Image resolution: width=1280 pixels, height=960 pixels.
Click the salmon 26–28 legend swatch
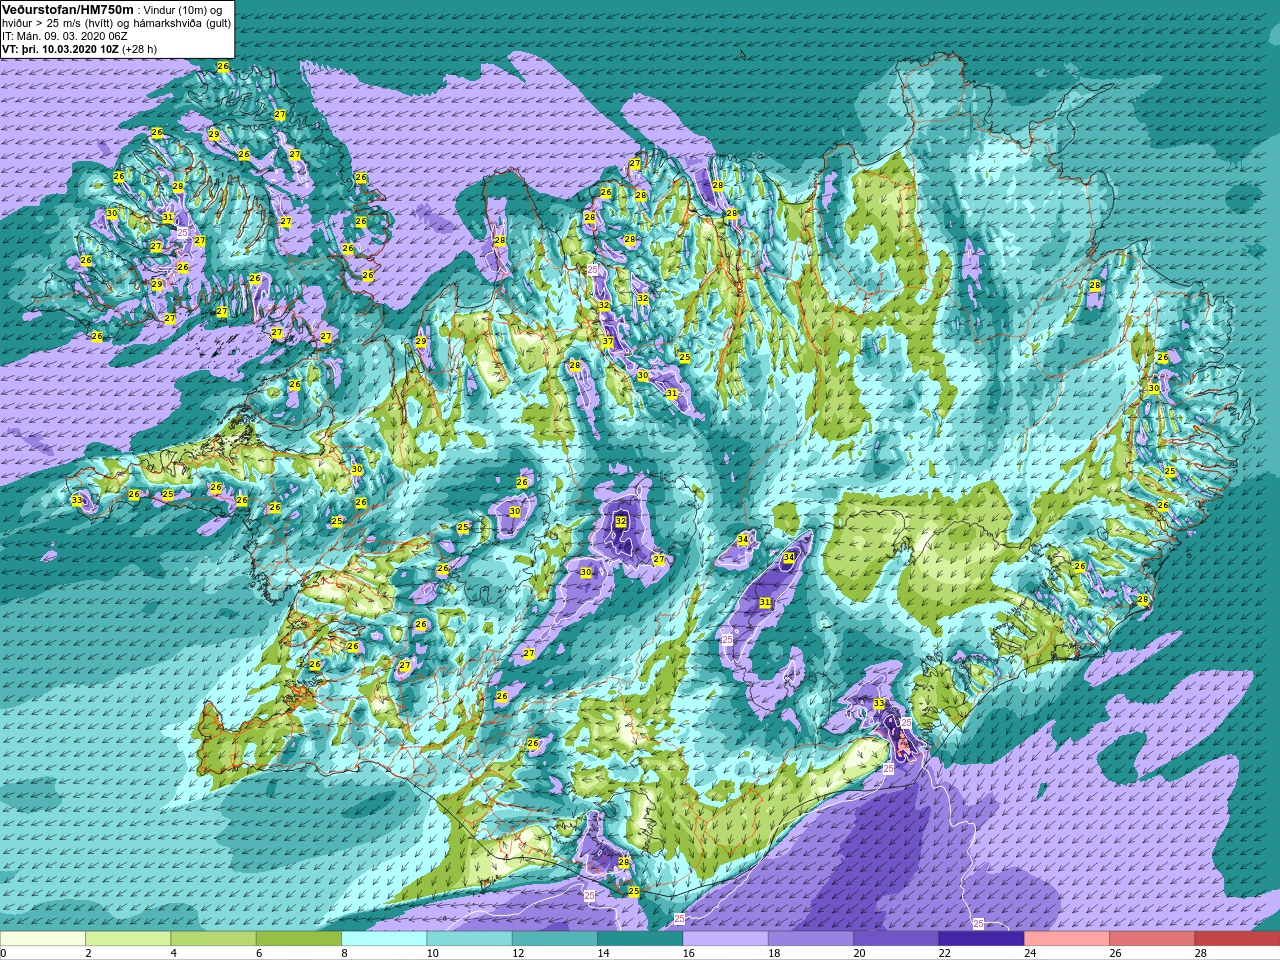pos(1152,939)
